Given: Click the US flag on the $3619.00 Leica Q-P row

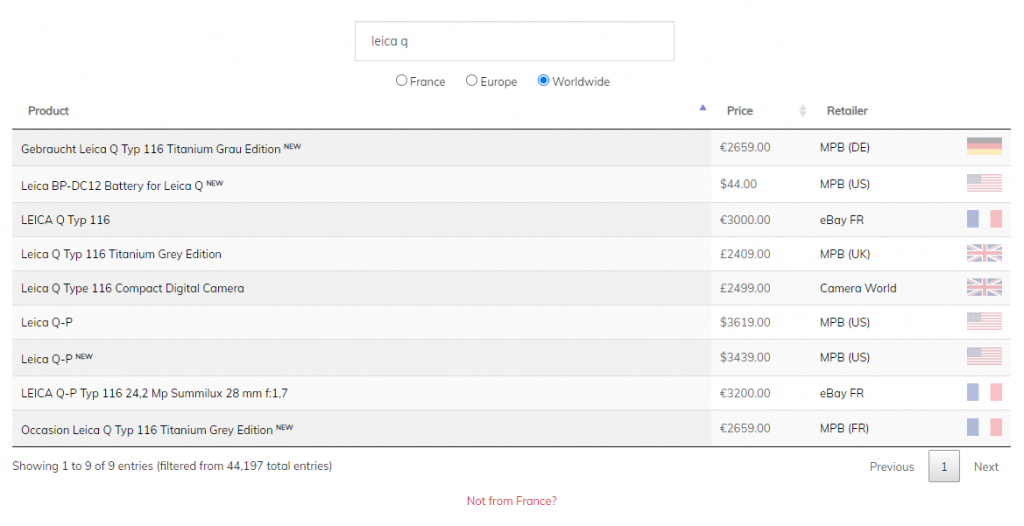Looking at the screenshot, I should point(984,322).
